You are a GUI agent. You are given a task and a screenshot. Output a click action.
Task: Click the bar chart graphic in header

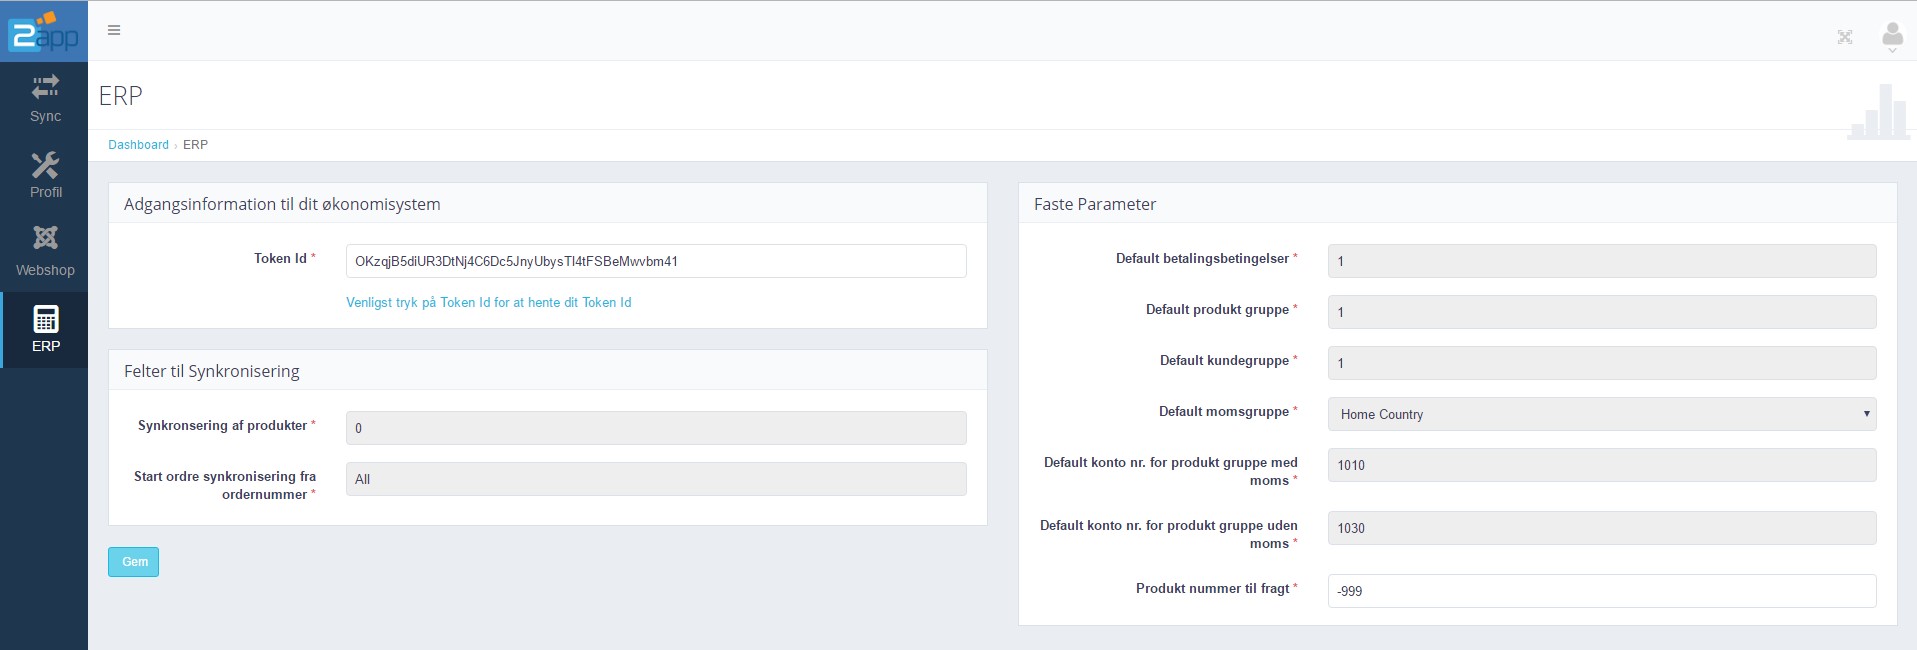[x=1877, y=113]
